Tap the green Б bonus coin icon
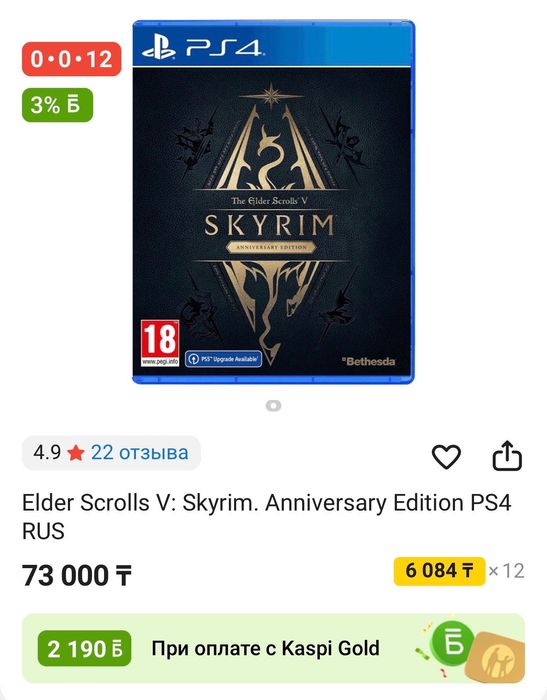Viewport: 547px width, 700px height. pos(452,643)
